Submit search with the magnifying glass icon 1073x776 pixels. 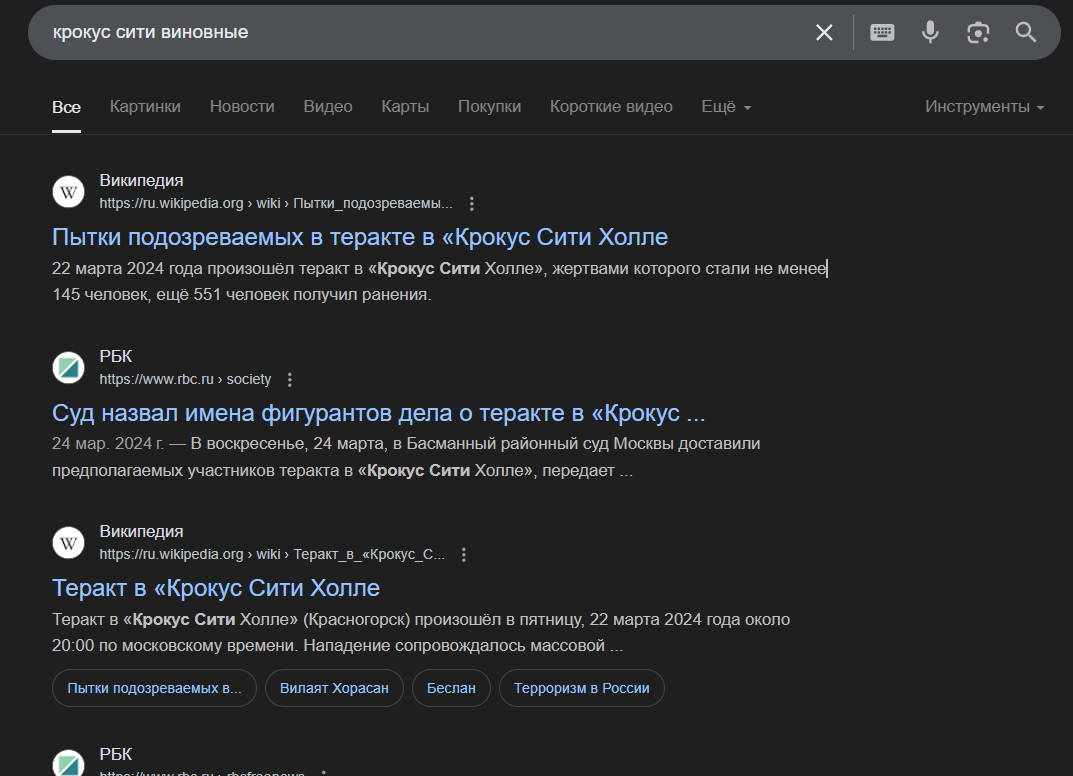point(1025,32)
